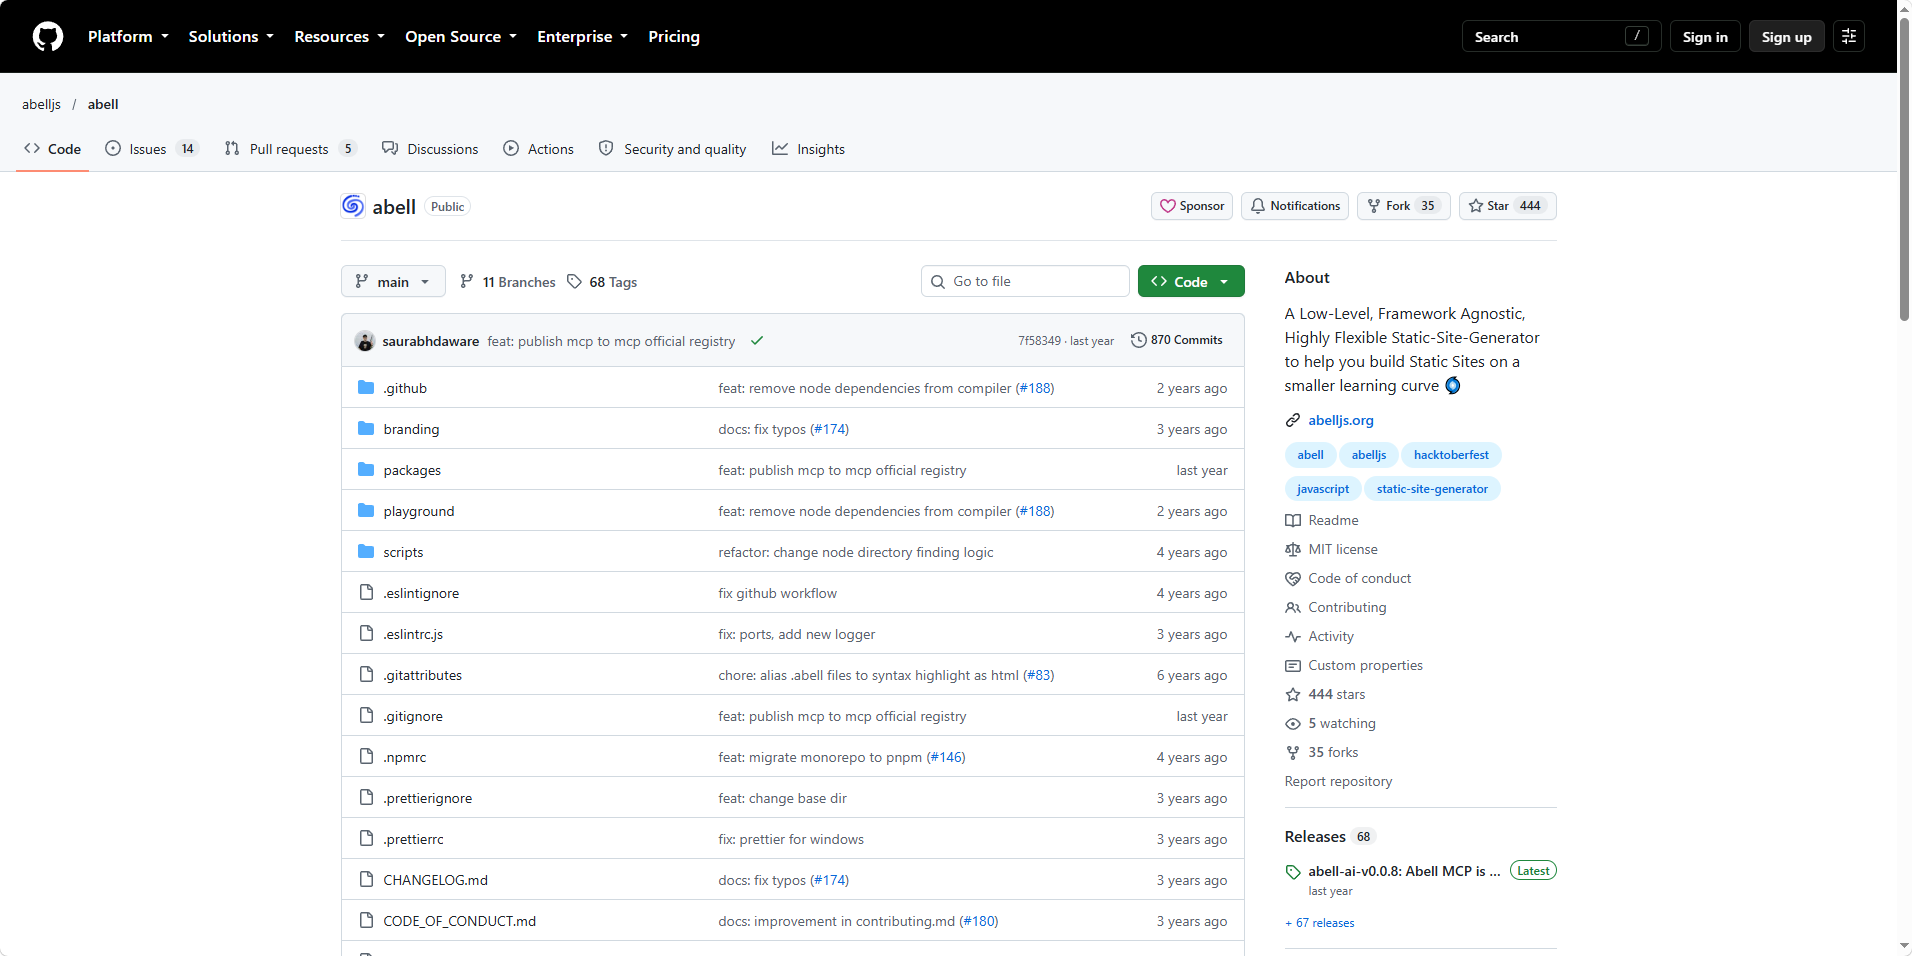Open Notifications bell button
Viewport: 1912px width, 956px height.
point(1295,206)
